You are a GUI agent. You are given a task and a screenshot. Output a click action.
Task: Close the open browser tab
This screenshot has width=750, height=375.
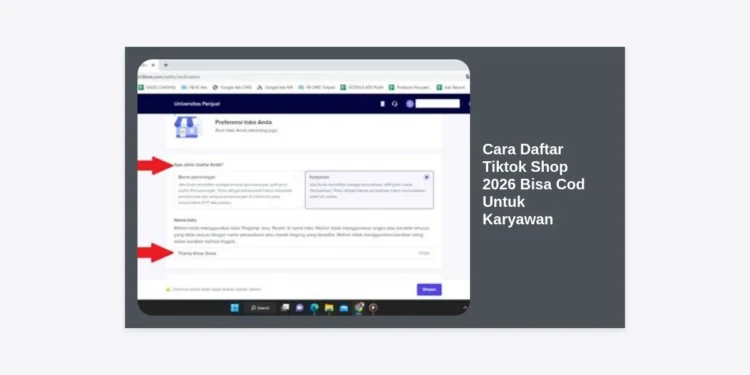tap(153, 65)
